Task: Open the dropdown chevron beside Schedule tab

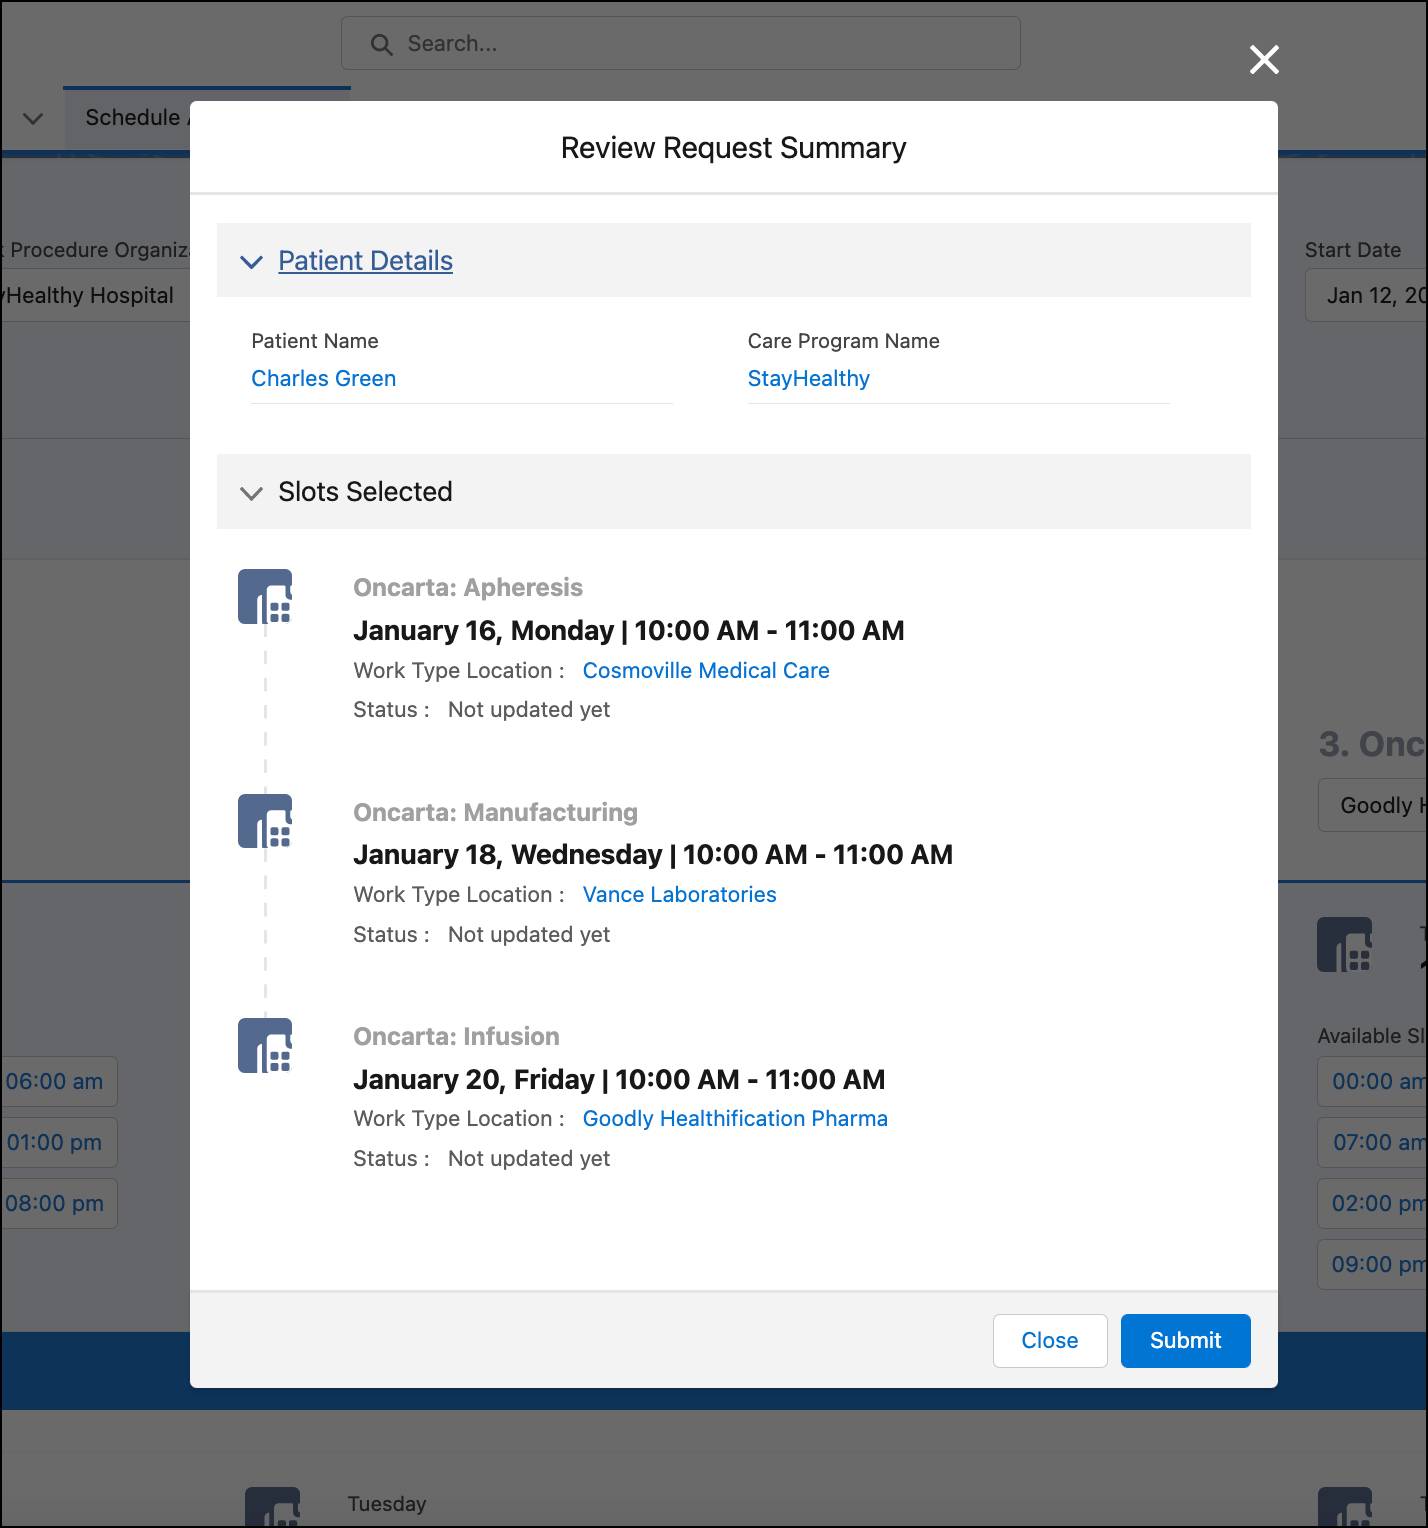Action: pyautogui.click(x=33, y=119)
